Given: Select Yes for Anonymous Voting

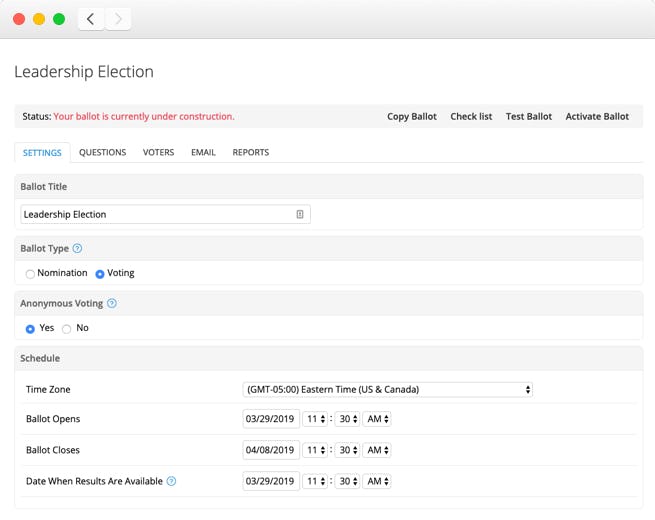Looking at the screenshot, I should 30,329.
